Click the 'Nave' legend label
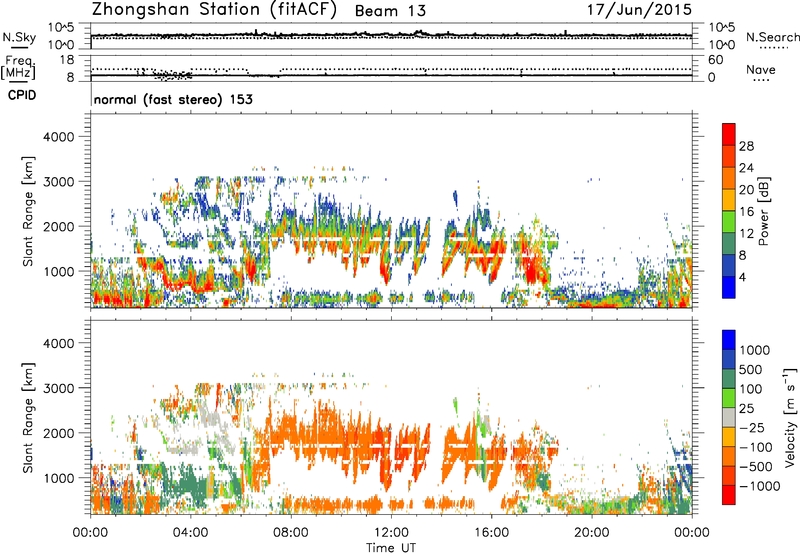 pos(761,70)
